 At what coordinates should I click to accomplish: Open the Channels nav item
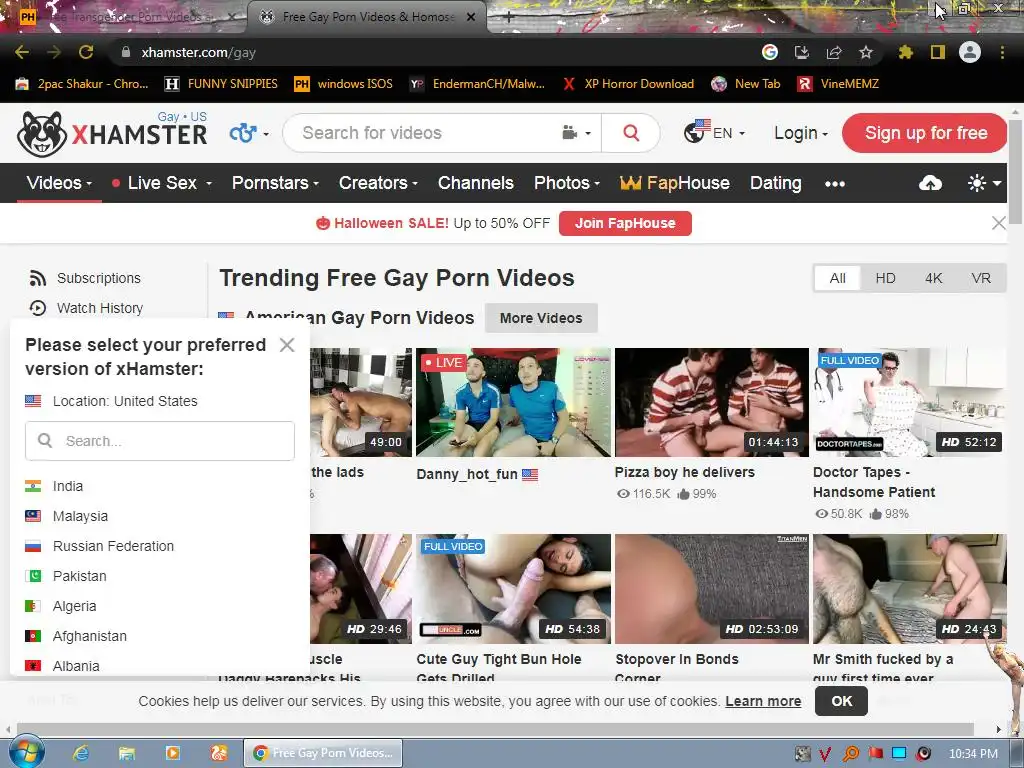pyautogui.click(x=475, y=184)
